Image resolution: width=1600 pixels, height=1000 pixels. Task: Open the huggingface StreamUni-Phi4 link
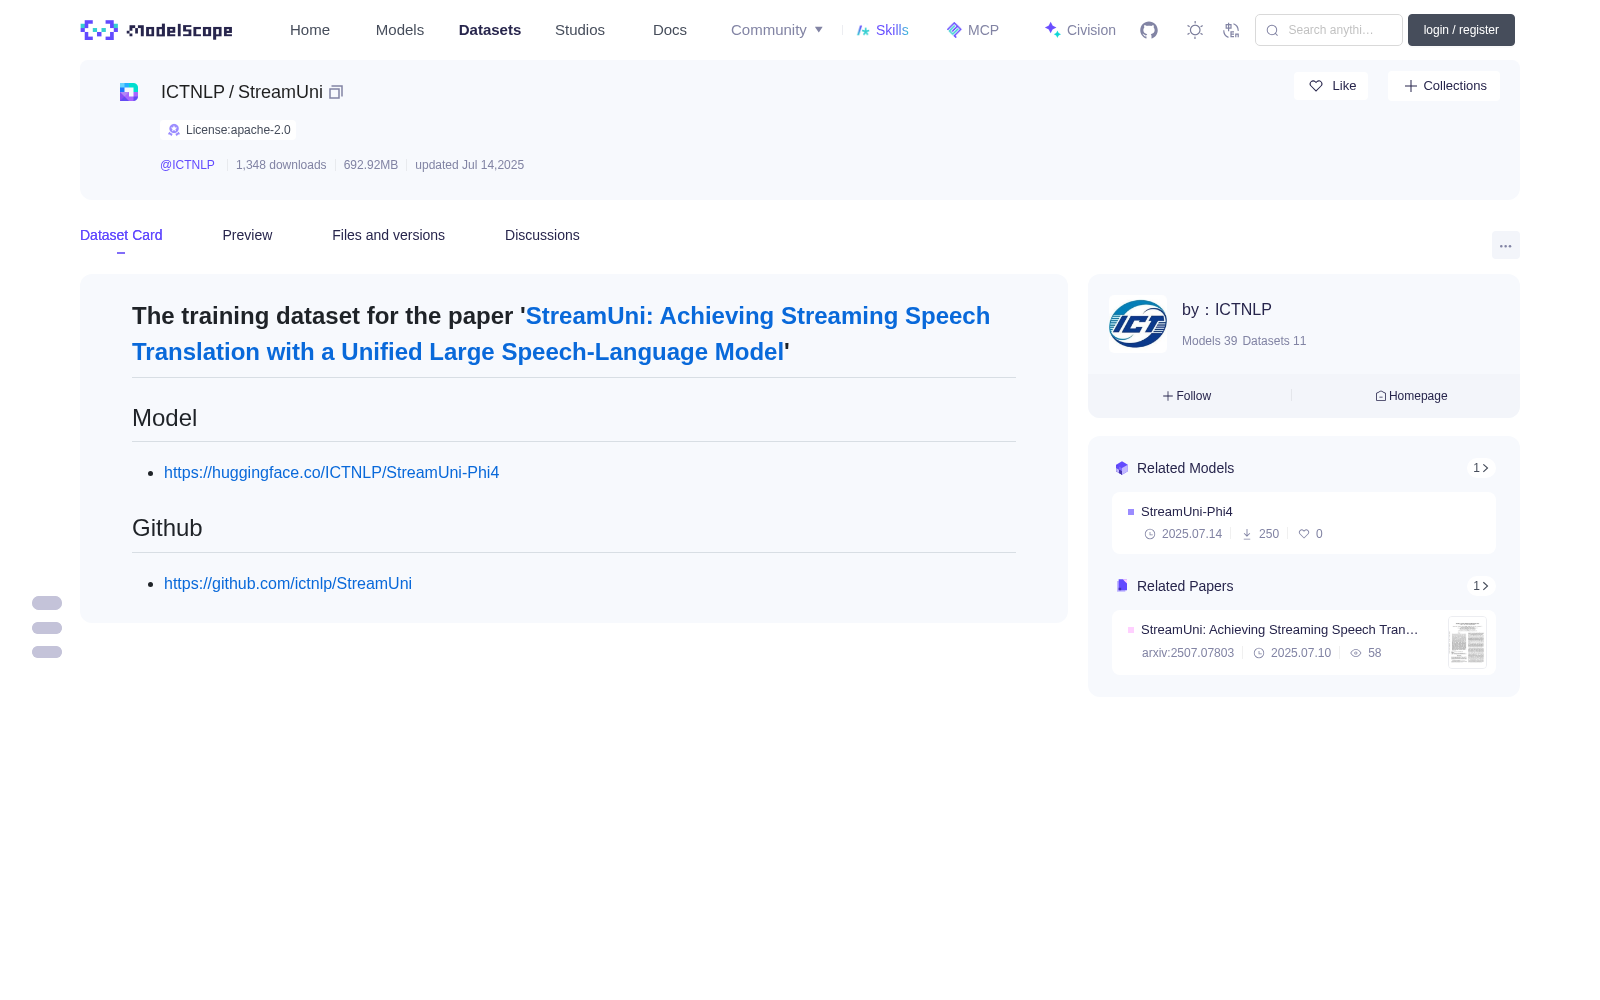coord(331,472)
